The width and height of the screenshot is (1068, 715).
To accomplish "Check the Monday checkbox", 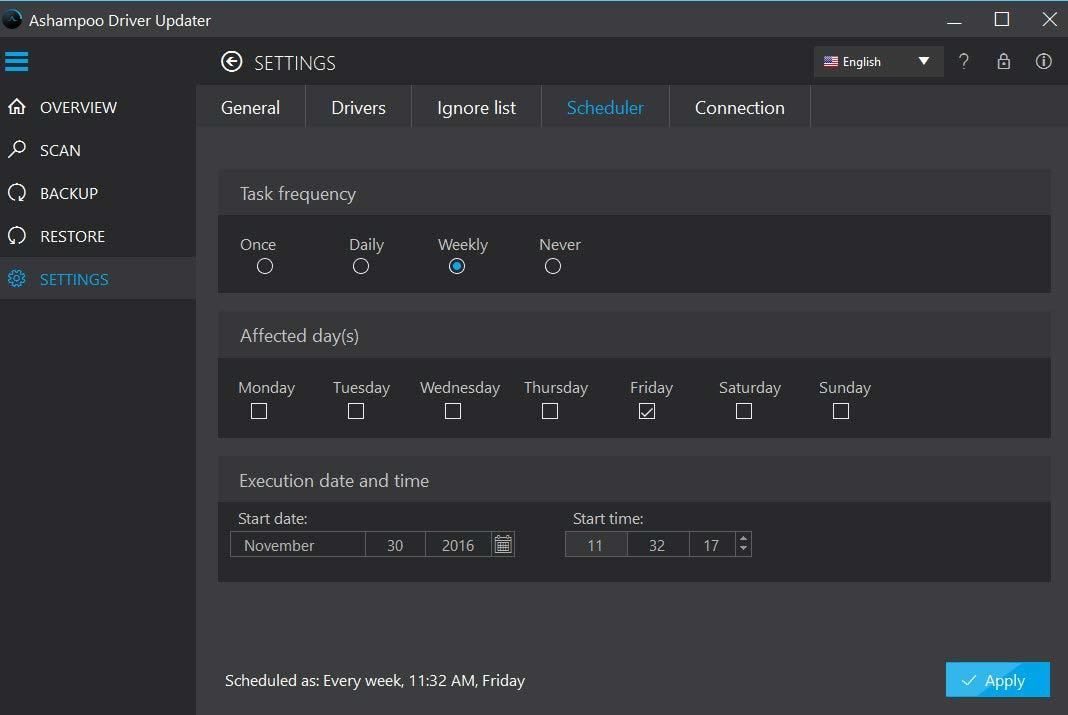I will pos(259,411).
